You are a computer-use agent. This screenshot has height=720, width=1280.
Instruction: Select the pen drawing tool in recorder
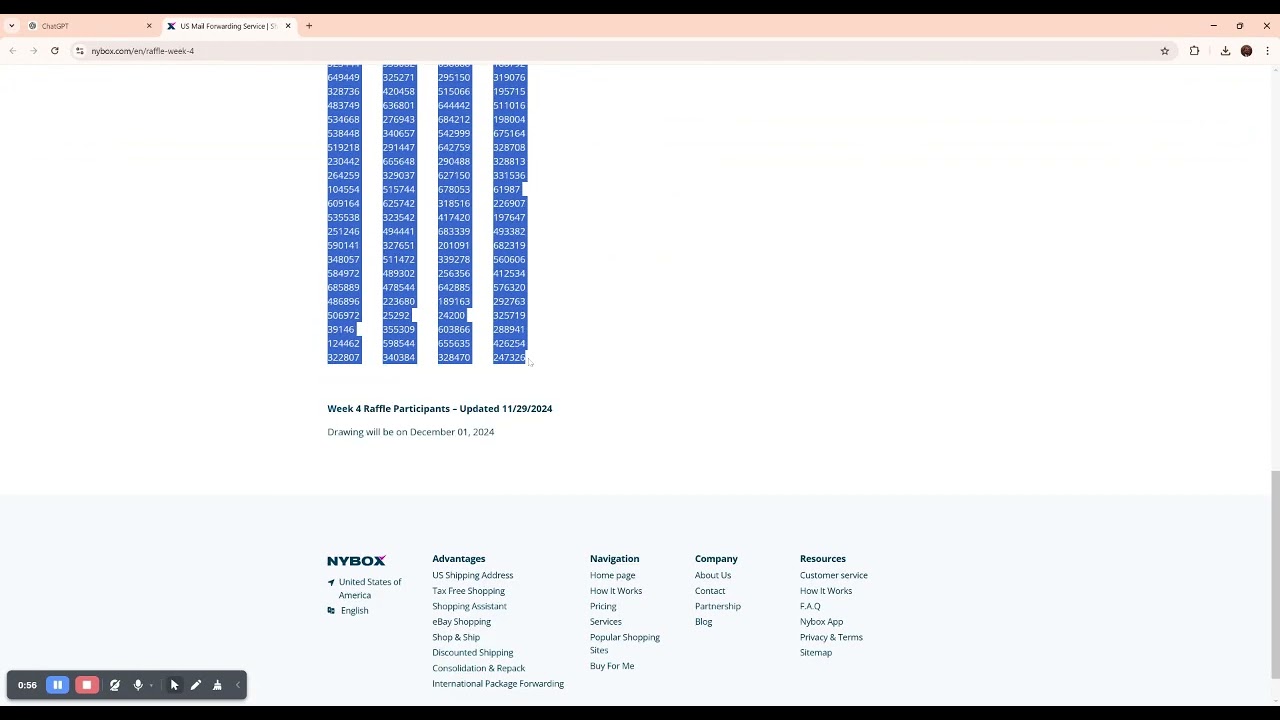click(x=196, y=685)
